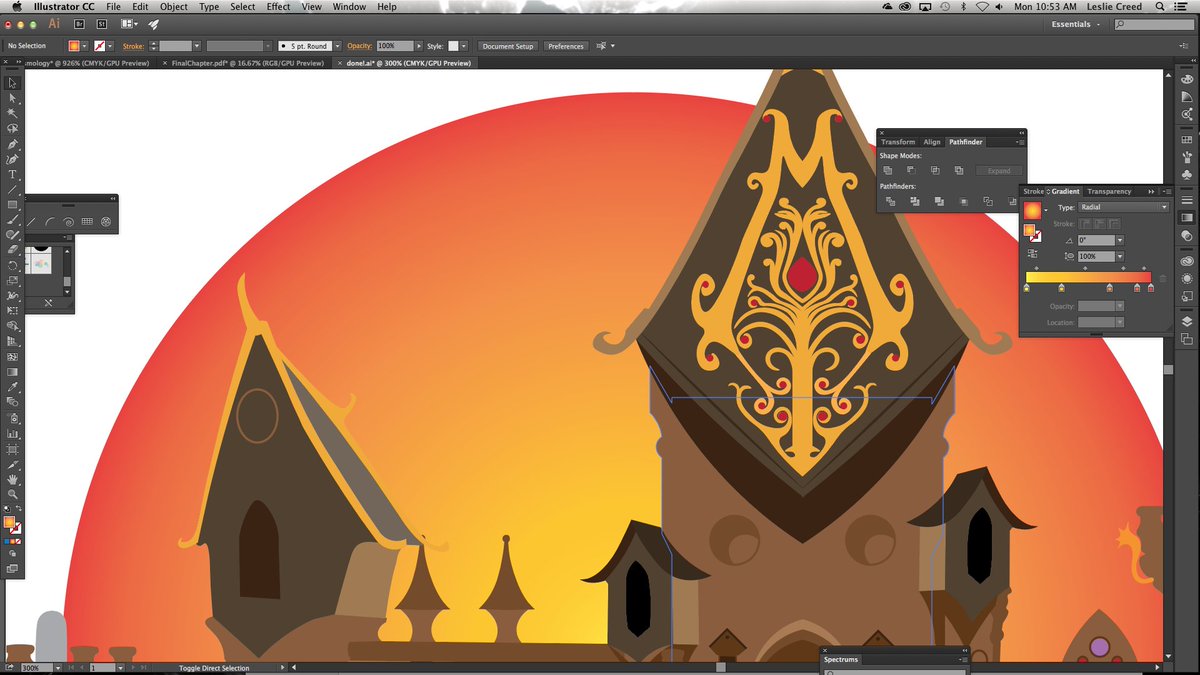Select the Zoom tool magnifier
Viewport: 1200px width, 675px height.
pyautogui.click(x=13, y=495)
